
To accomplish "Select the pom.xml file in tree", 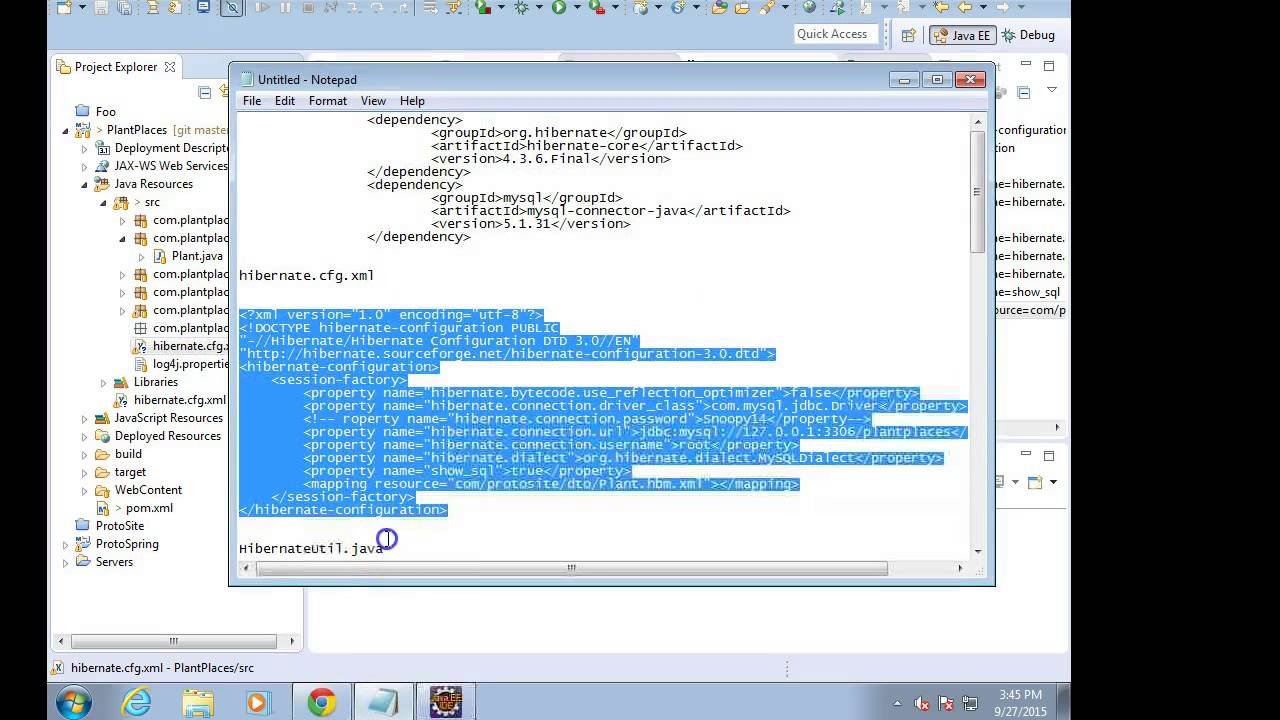I will pos(149,508).
